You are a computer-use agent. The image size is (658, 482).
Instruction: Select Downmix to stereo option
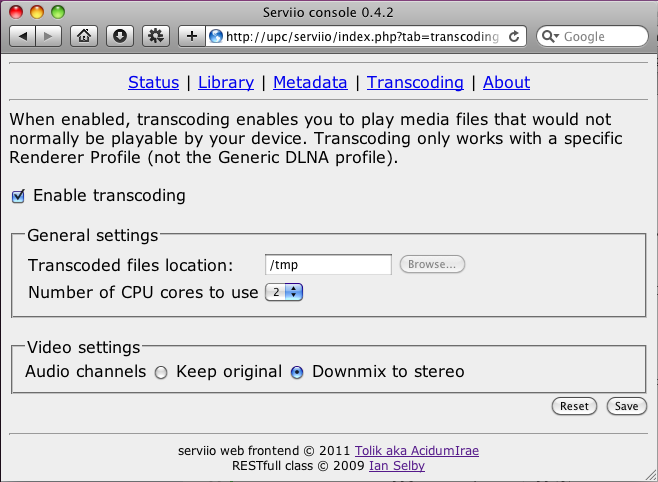coord(297,372)
